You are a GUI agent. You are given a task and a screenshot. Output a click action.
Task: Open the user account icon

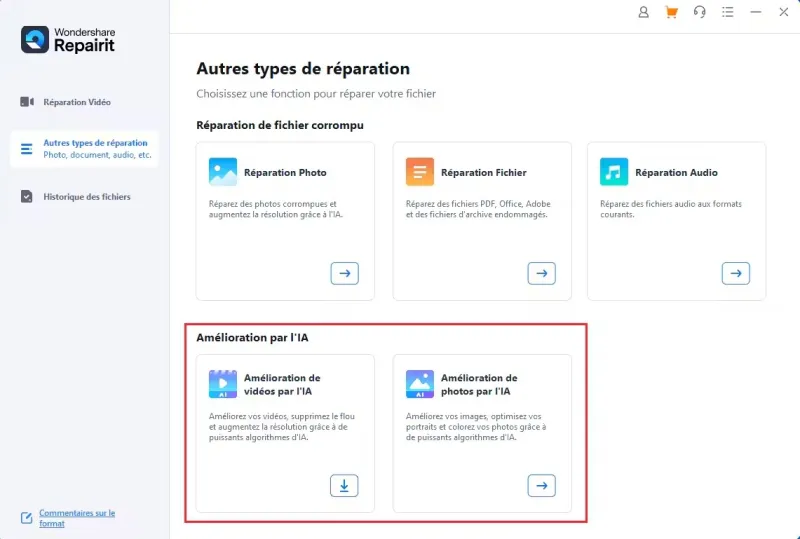tap(643, 12)
